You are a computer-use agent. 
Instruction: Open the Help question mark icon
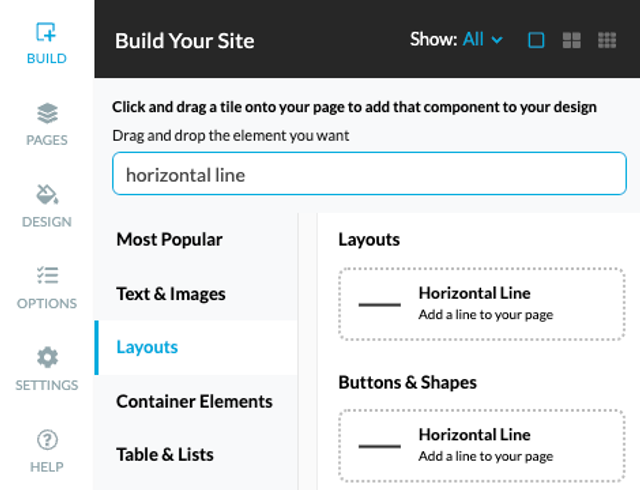click(47, 440)
